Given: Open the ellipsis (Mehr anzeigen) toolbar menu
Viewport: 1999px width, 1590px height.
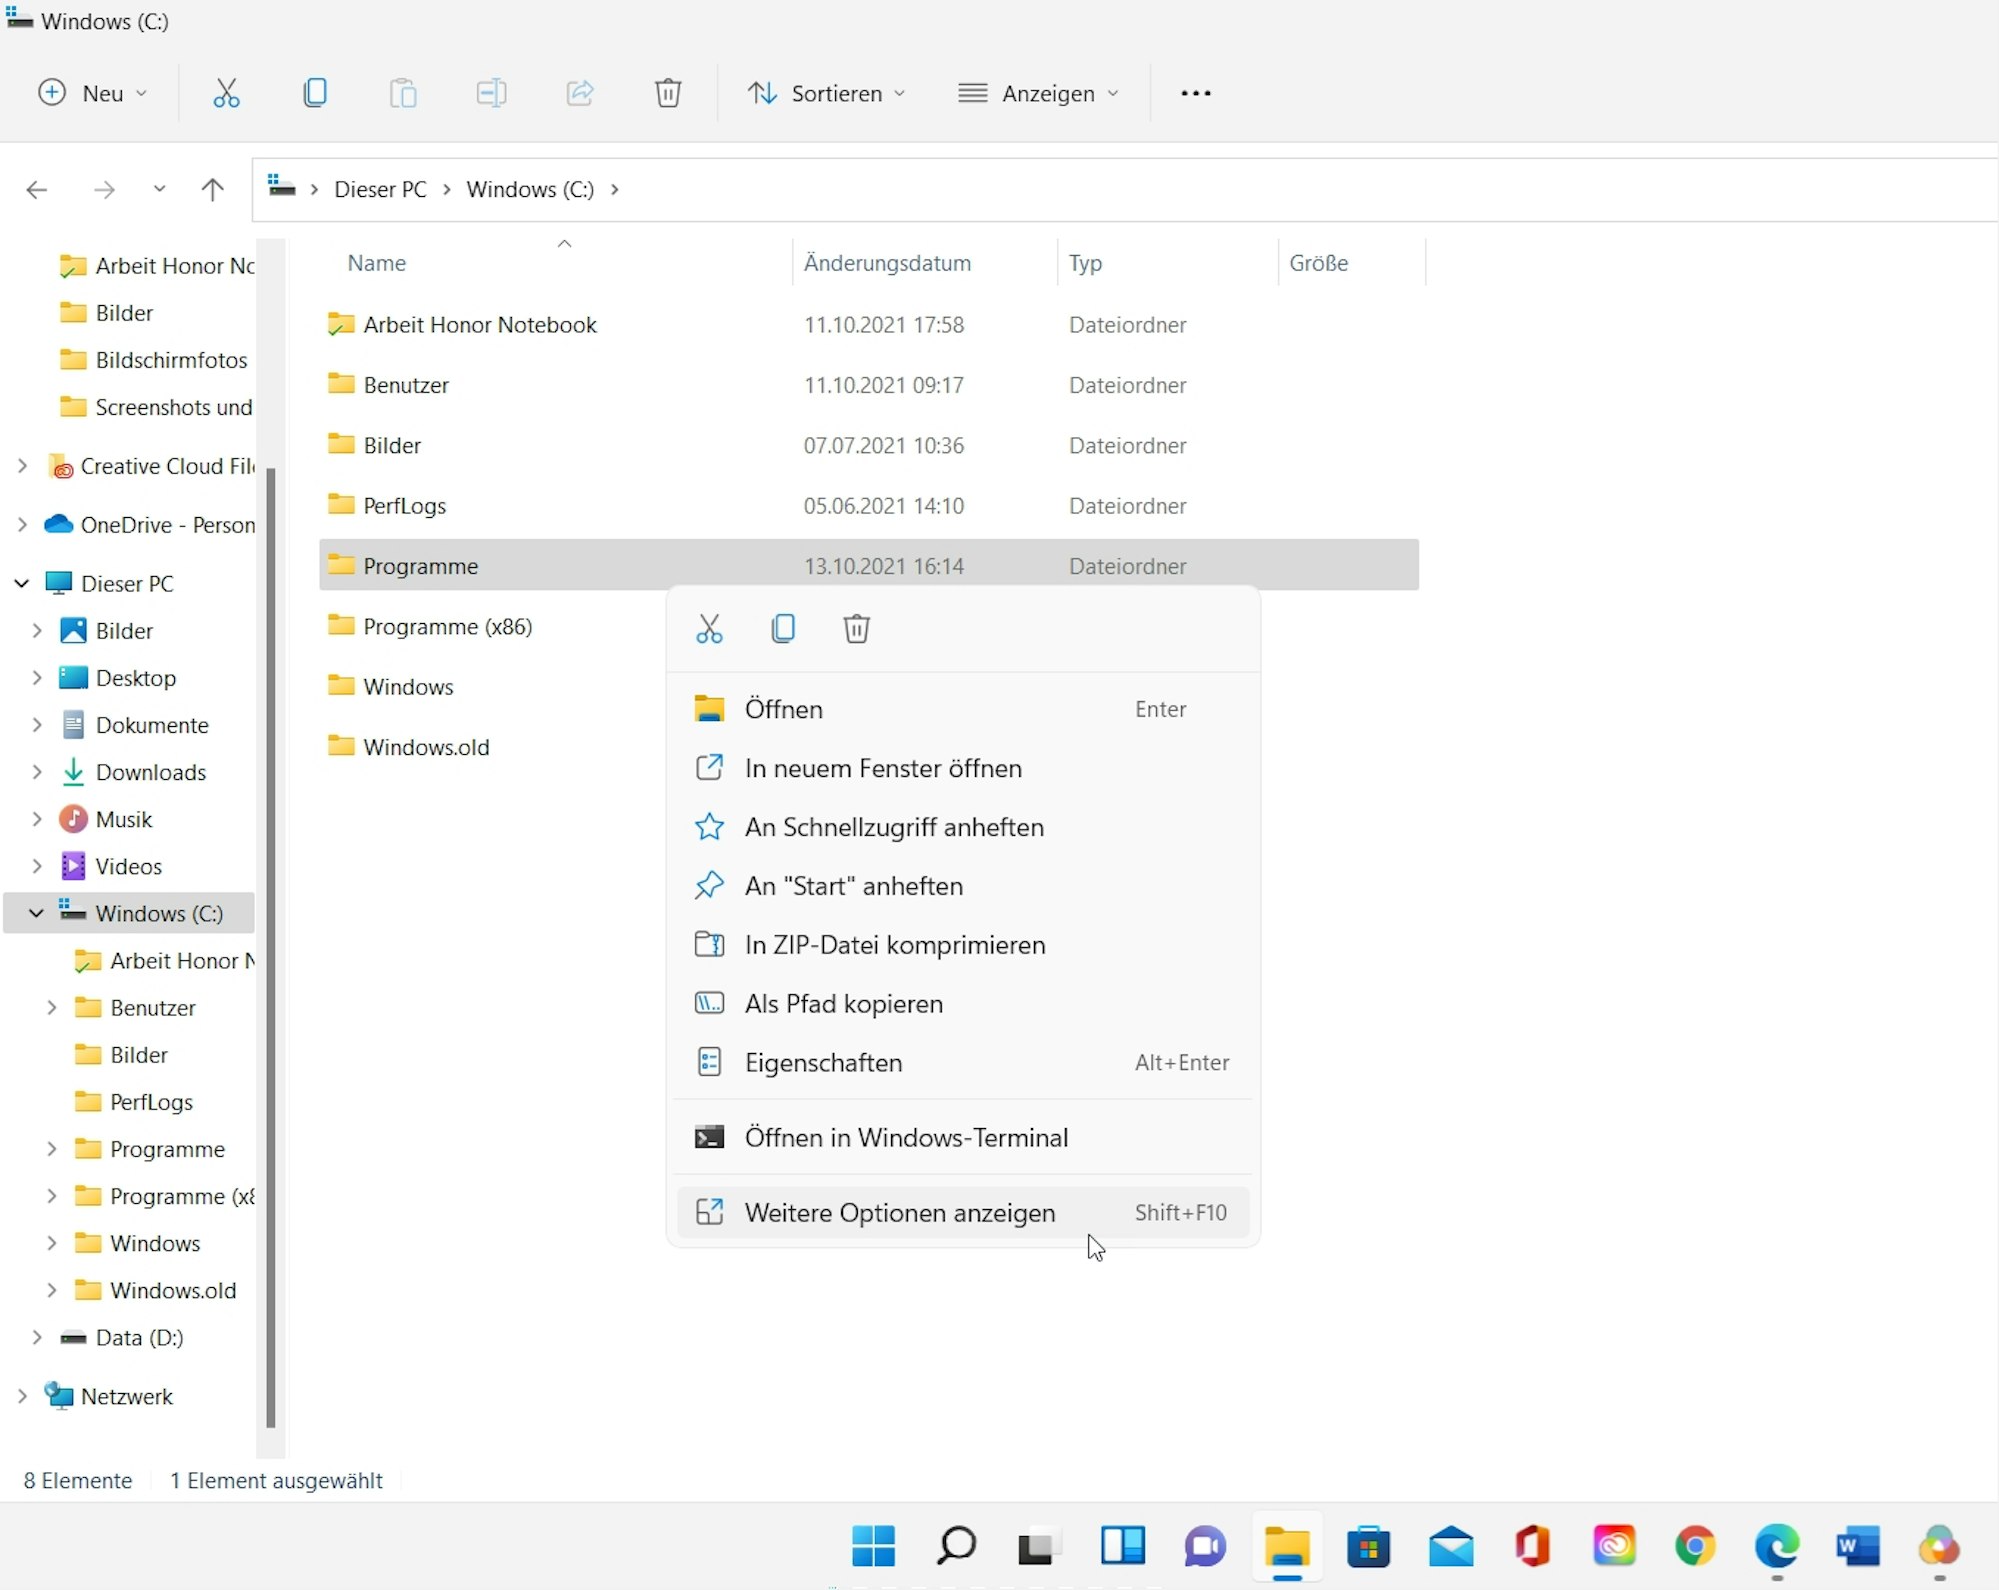Looking at the screenshot, I should coord(1196,93).
